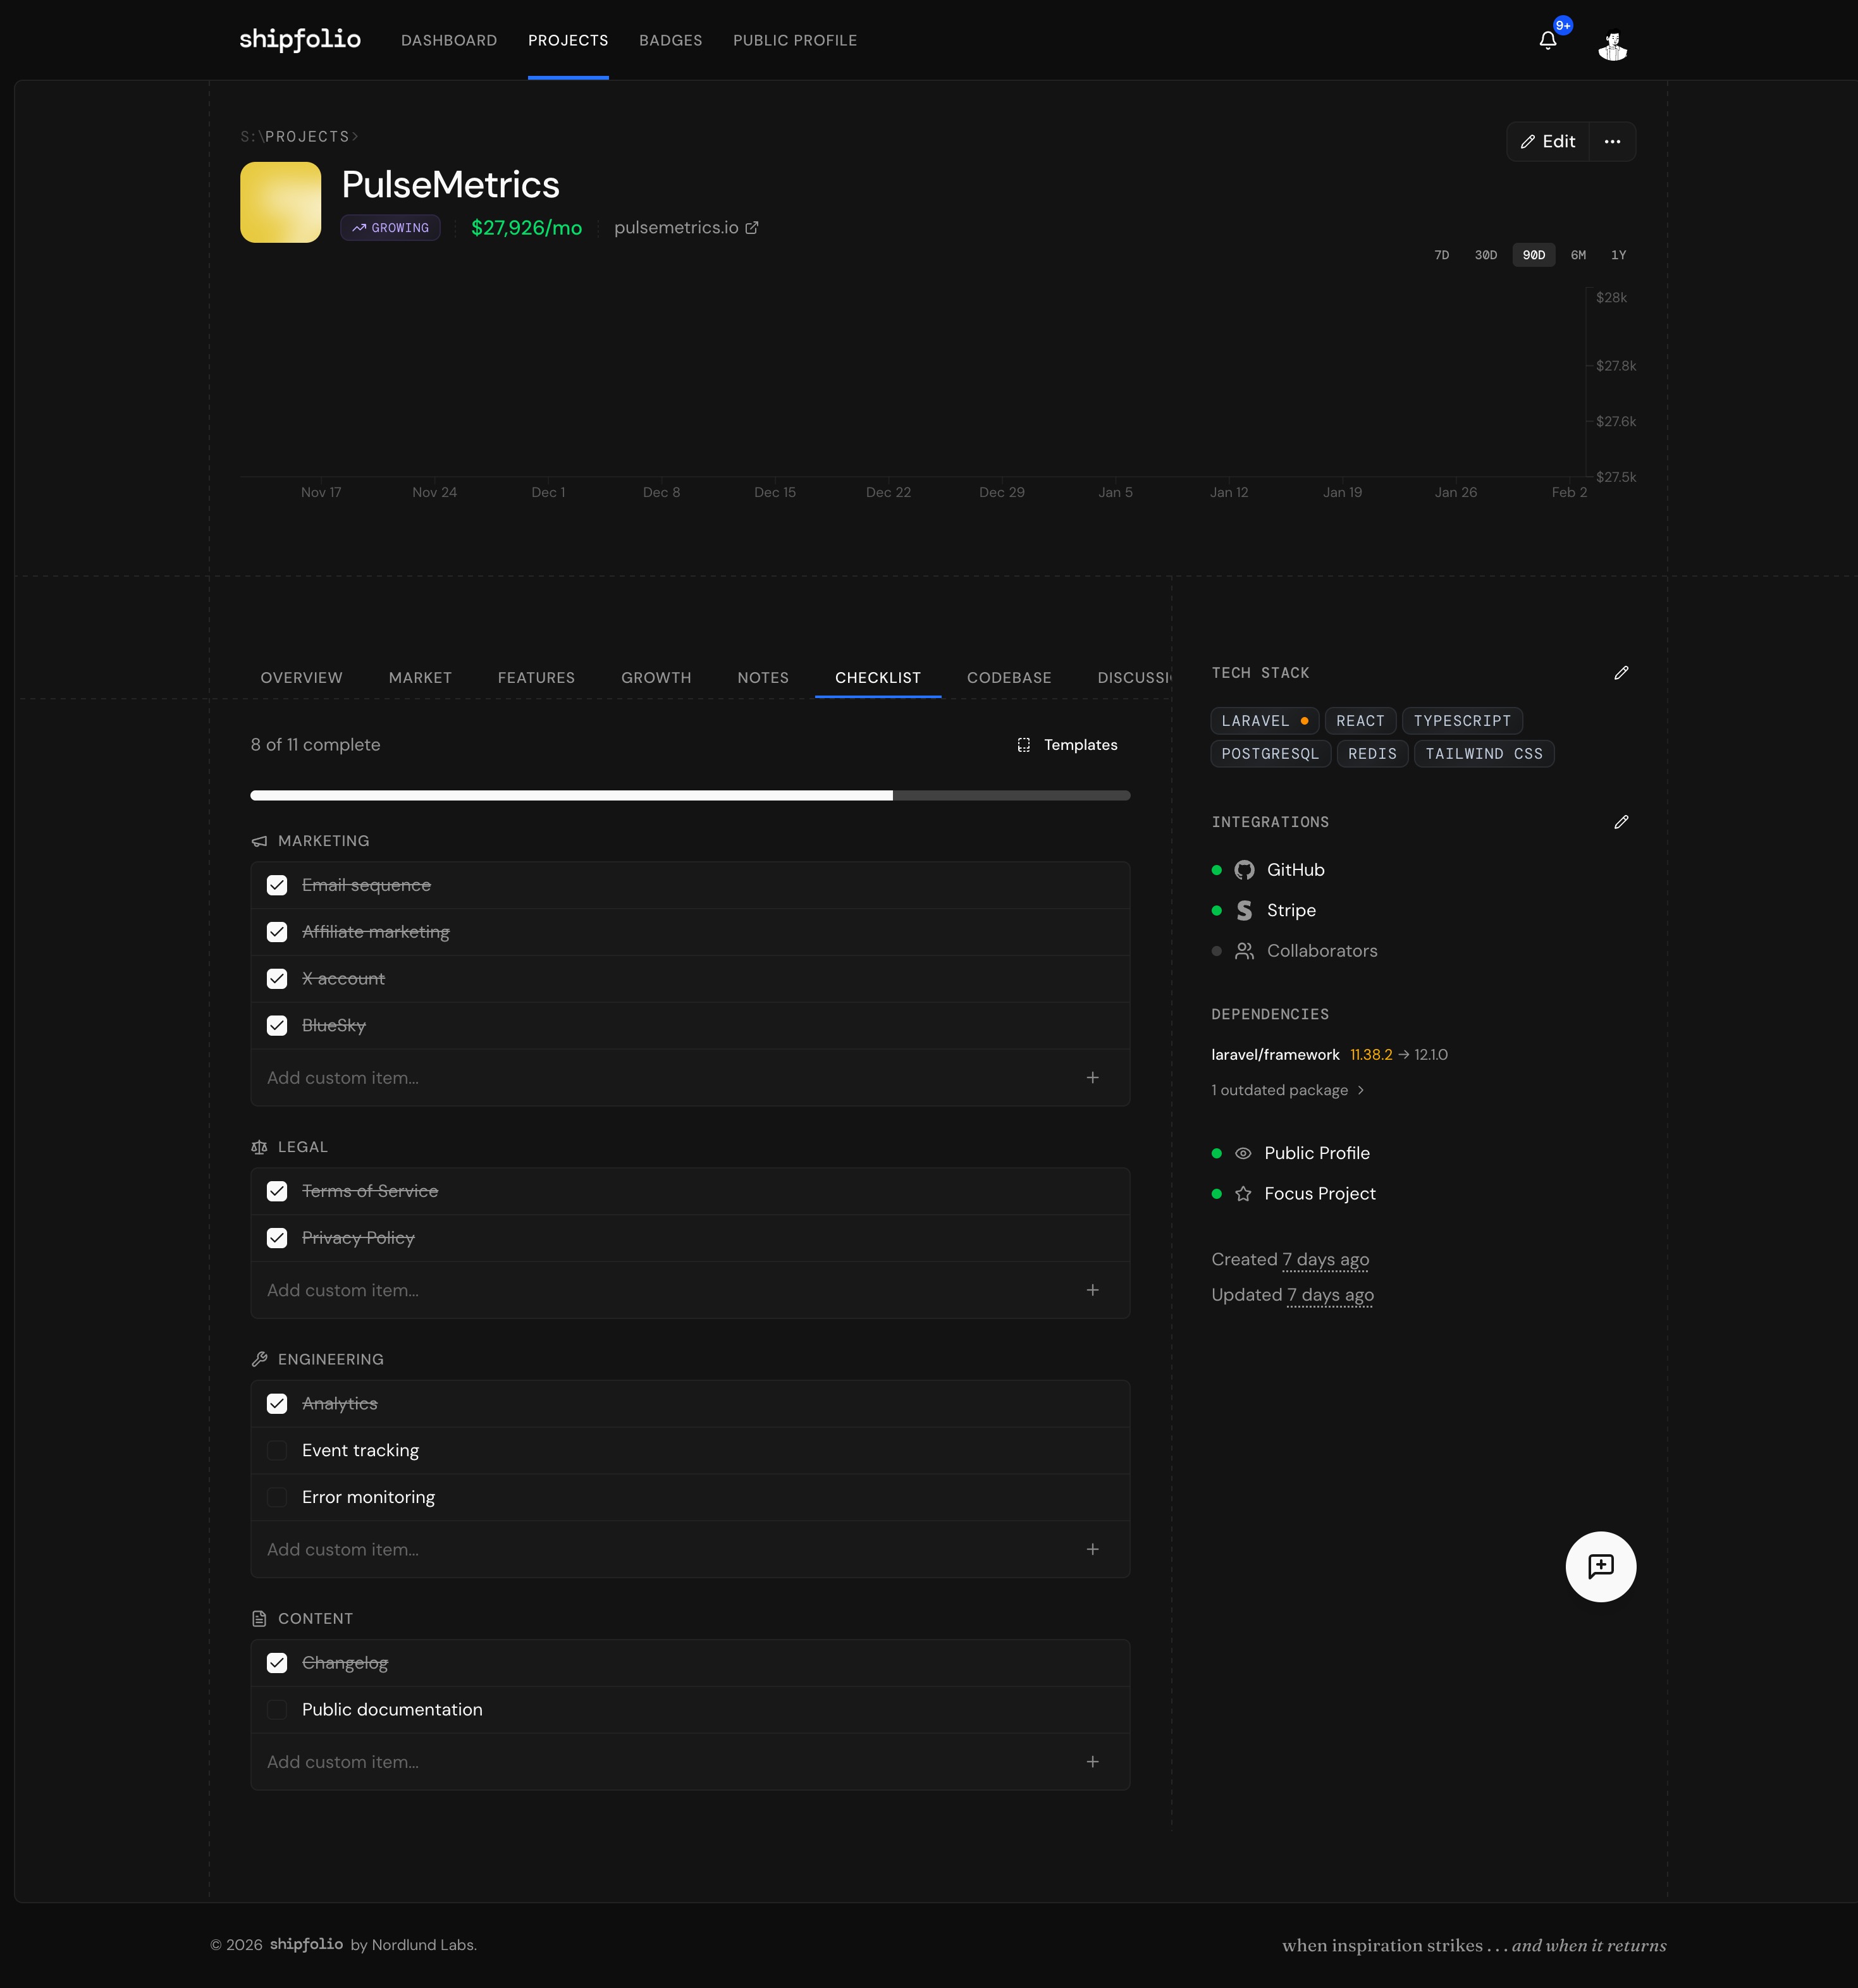Uncheck the Email sequence item

pyautogui.click(x=277, y=885)
